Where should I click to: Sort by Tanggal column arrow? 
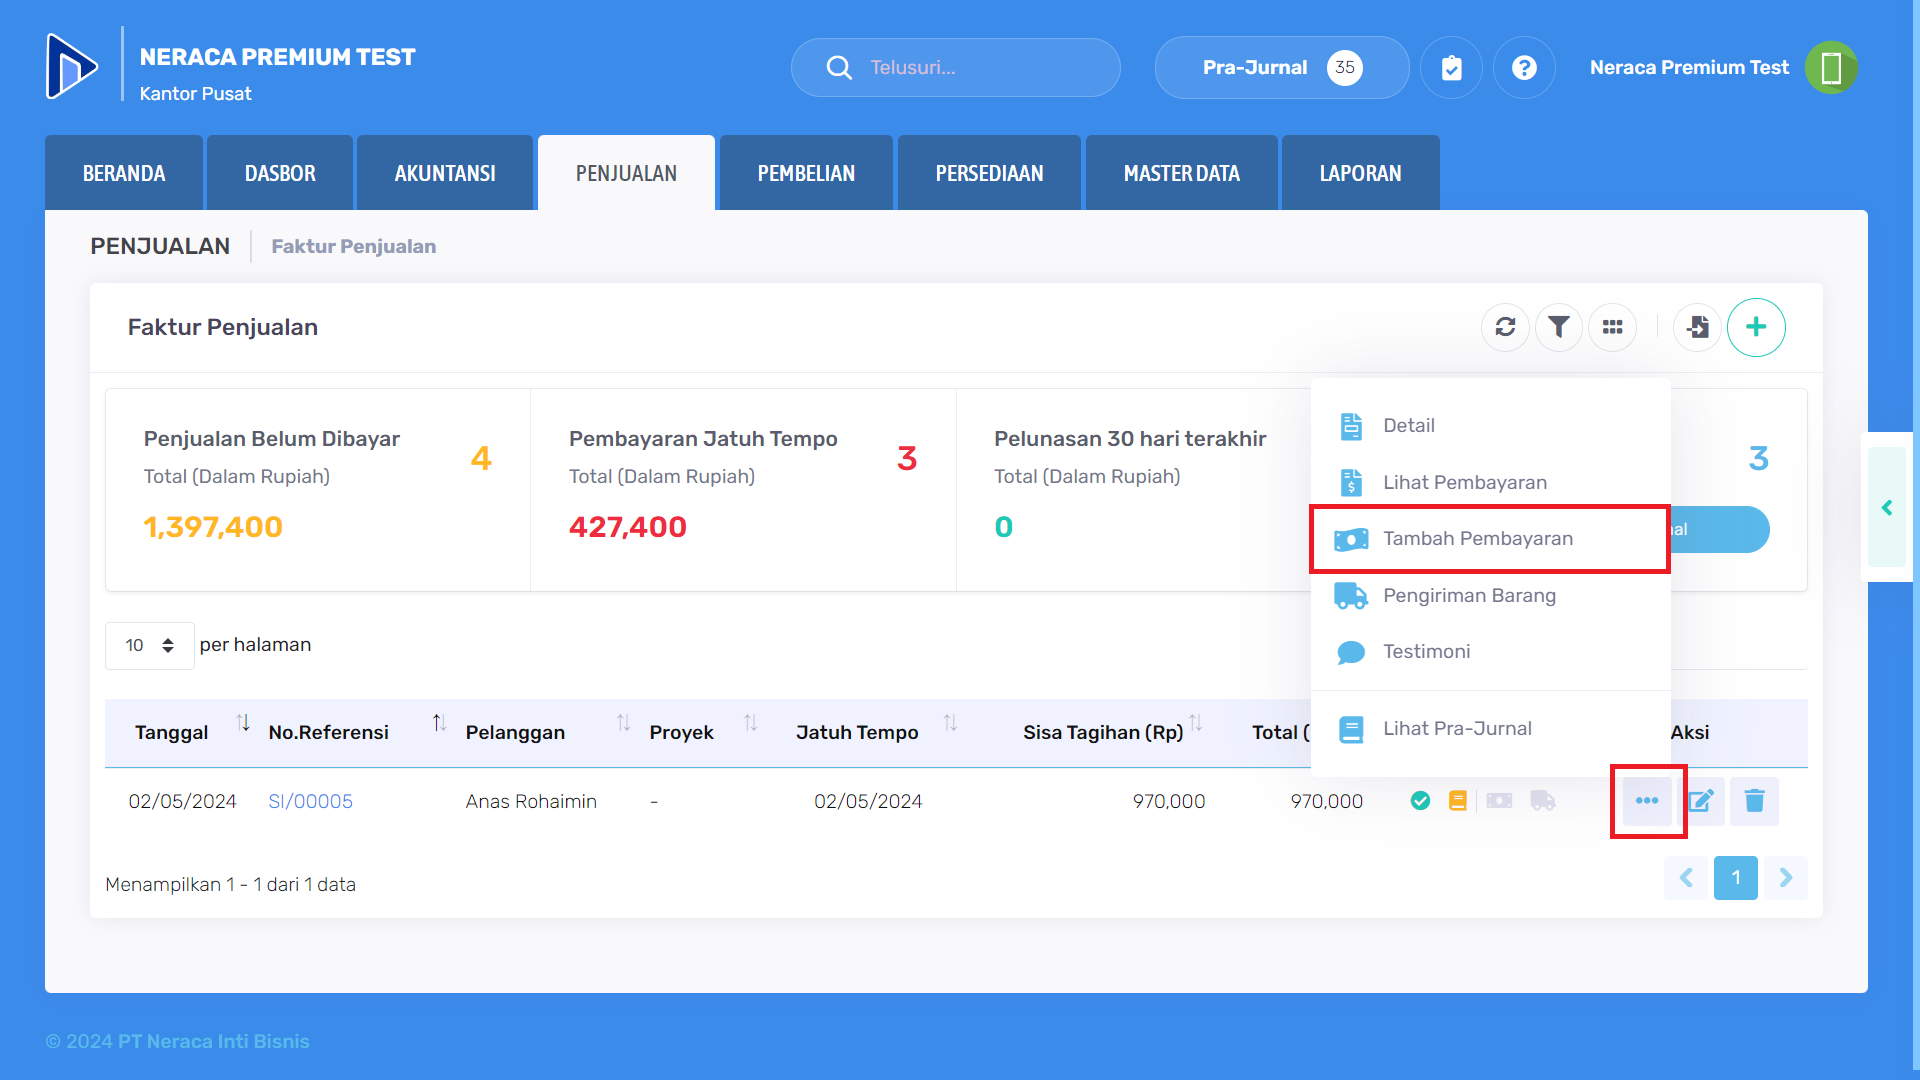[243, 722]
